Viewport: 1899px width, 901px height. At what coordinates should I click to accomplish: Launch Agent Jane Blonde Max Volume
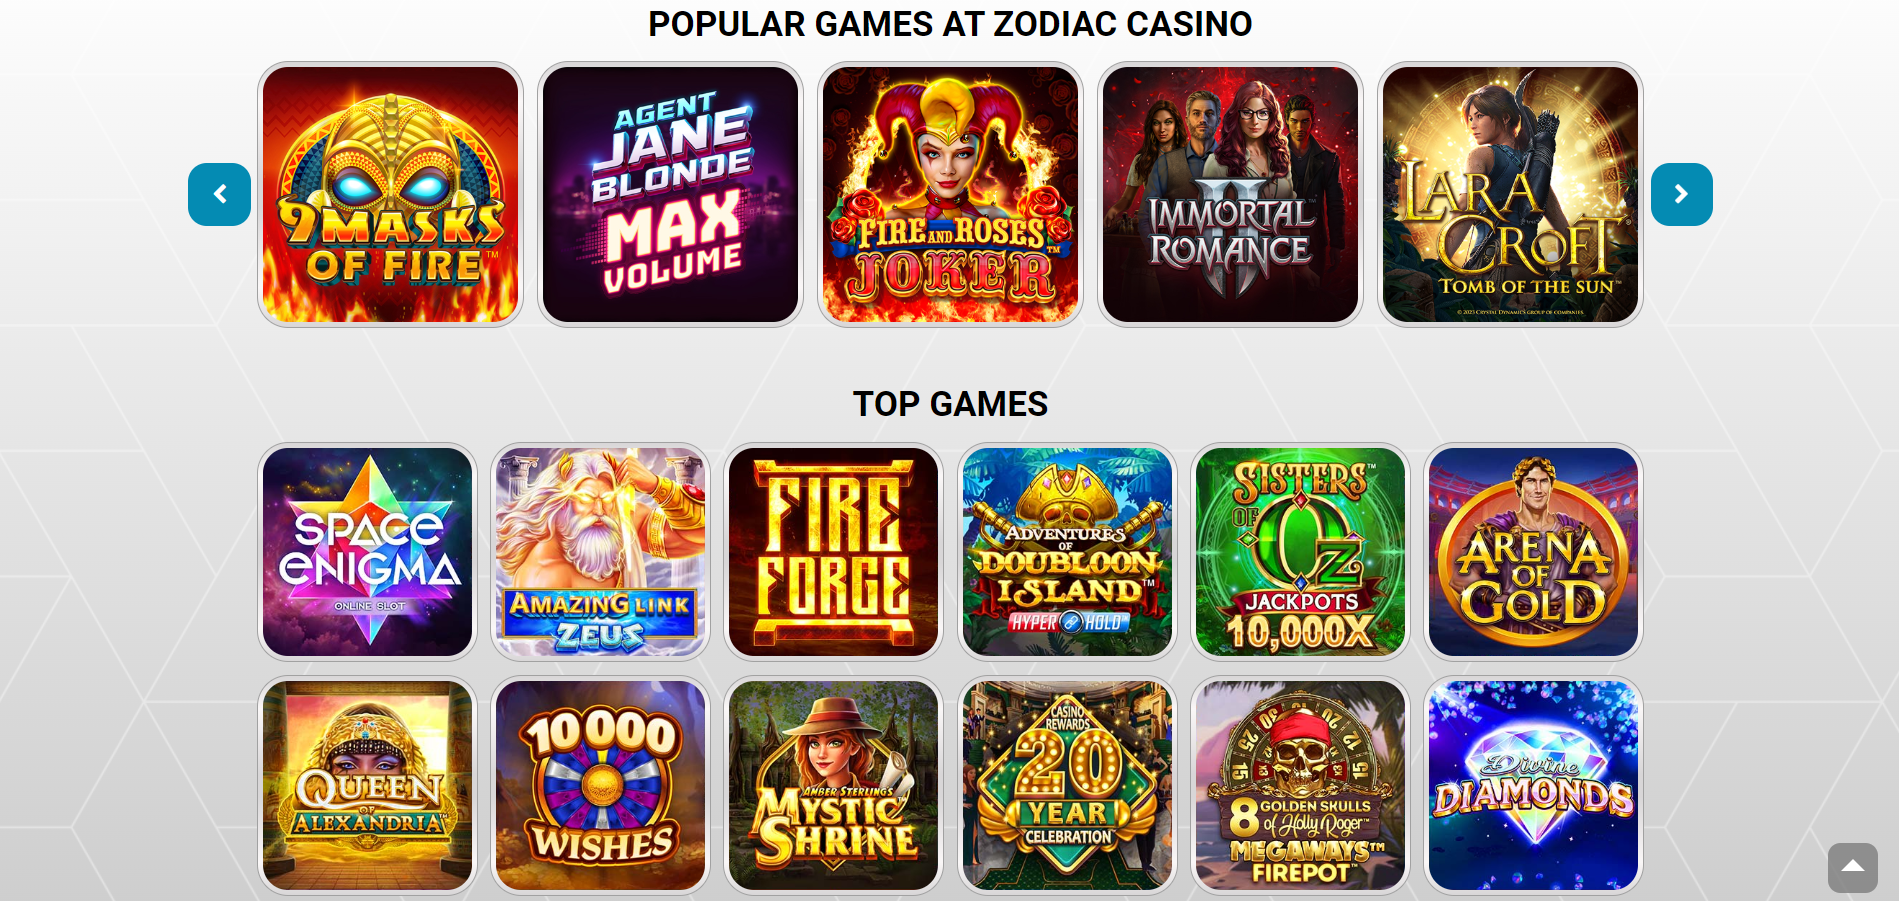670,194
